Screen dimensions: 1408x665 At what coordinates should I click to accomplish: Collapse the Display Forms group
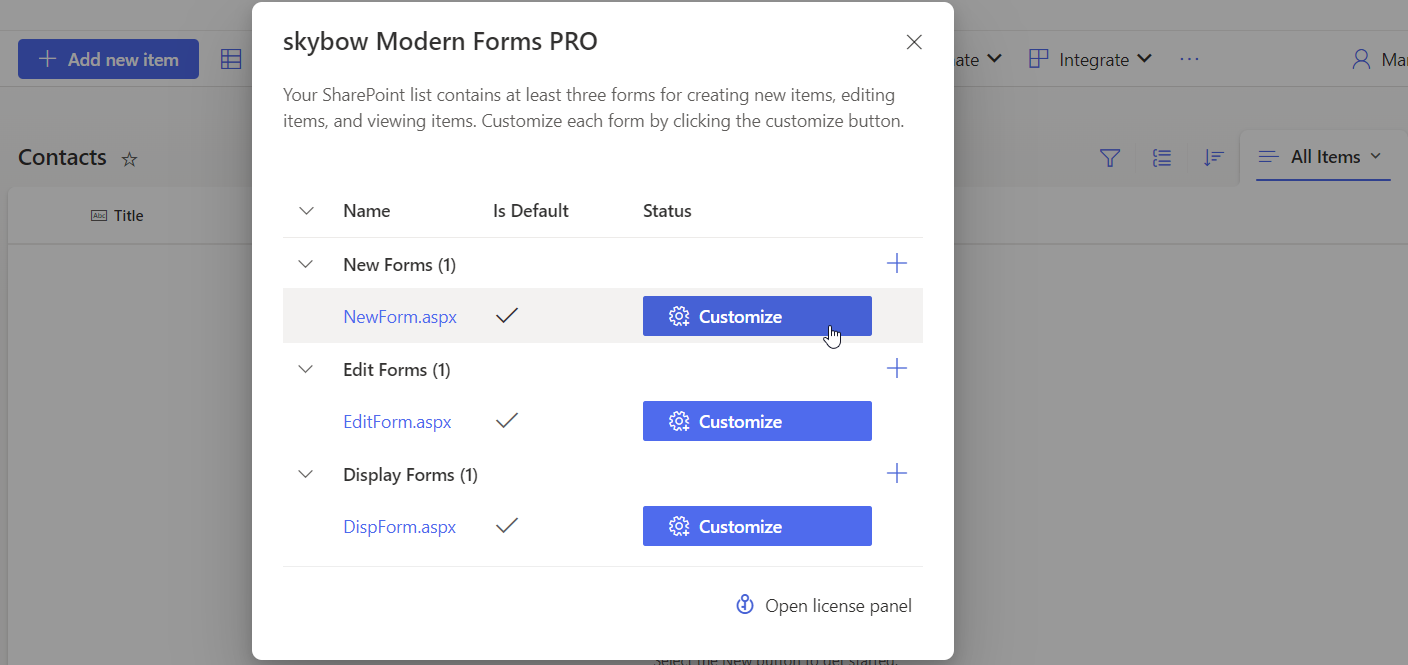[x=306, y=474]
